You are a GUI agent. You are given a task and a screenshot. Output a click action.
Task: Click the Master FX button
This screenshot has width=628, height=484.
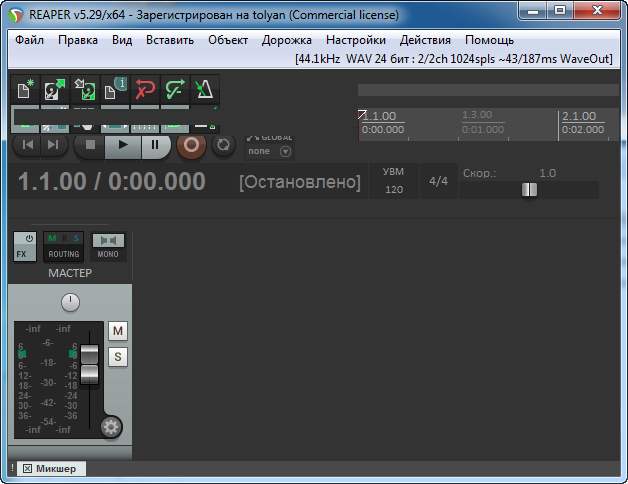25,246
